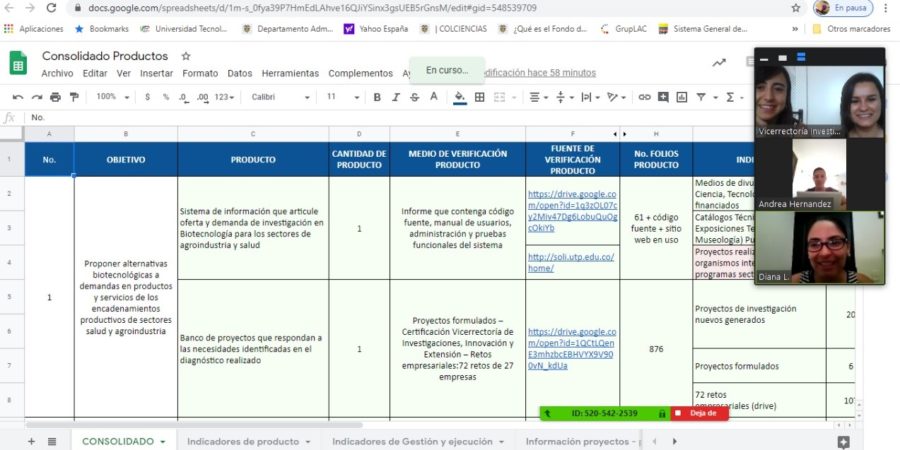
Task: Toggle italic formatting
Action: [x=395, y=97]
